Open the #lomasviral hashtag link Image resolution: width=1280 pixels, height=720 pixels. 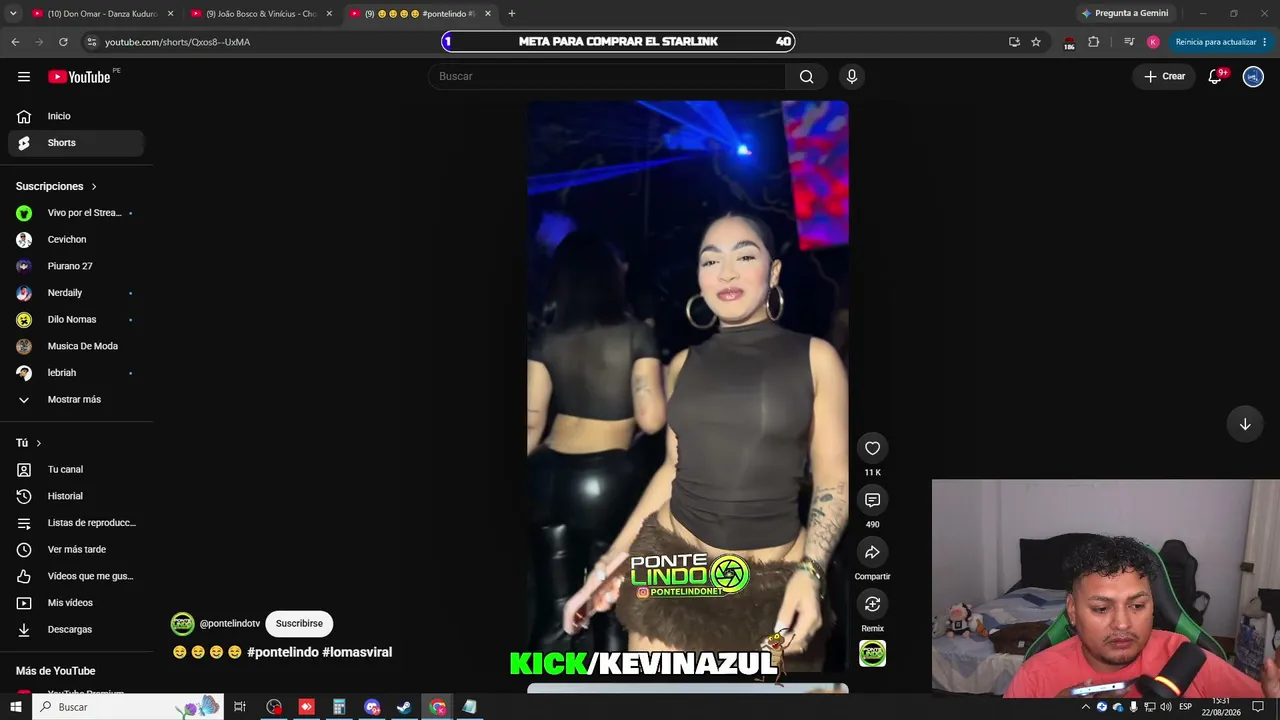click(357, 652)
